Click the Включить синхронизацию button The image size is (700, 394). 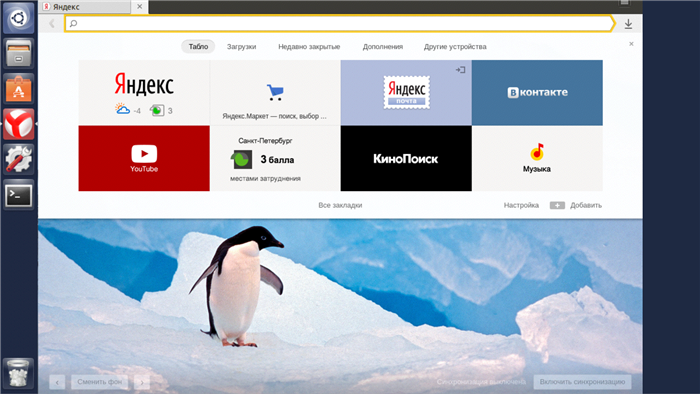coord(582,382)
